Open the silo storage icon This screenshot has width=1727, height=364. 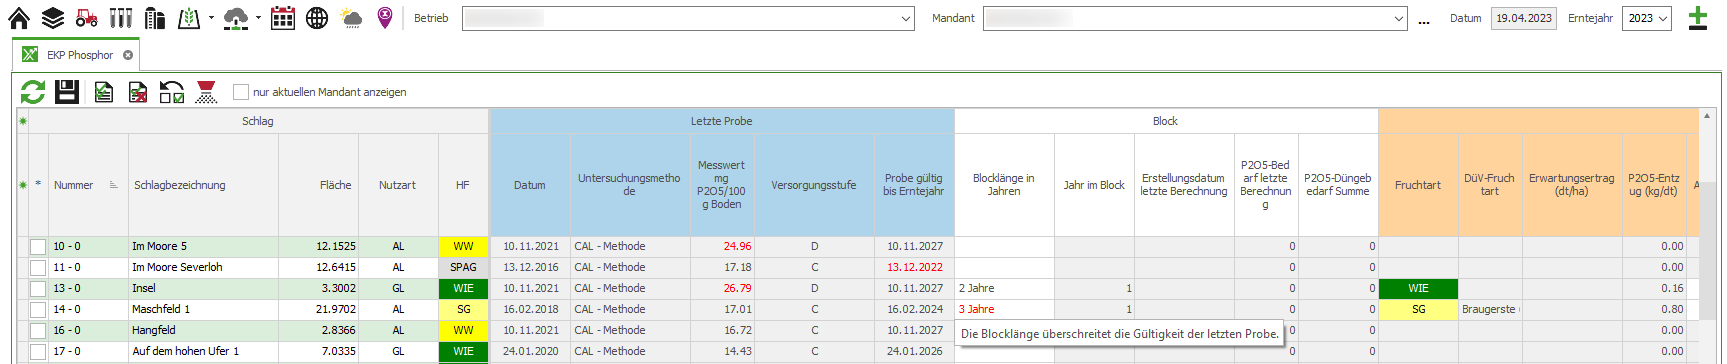click(154, 18)
